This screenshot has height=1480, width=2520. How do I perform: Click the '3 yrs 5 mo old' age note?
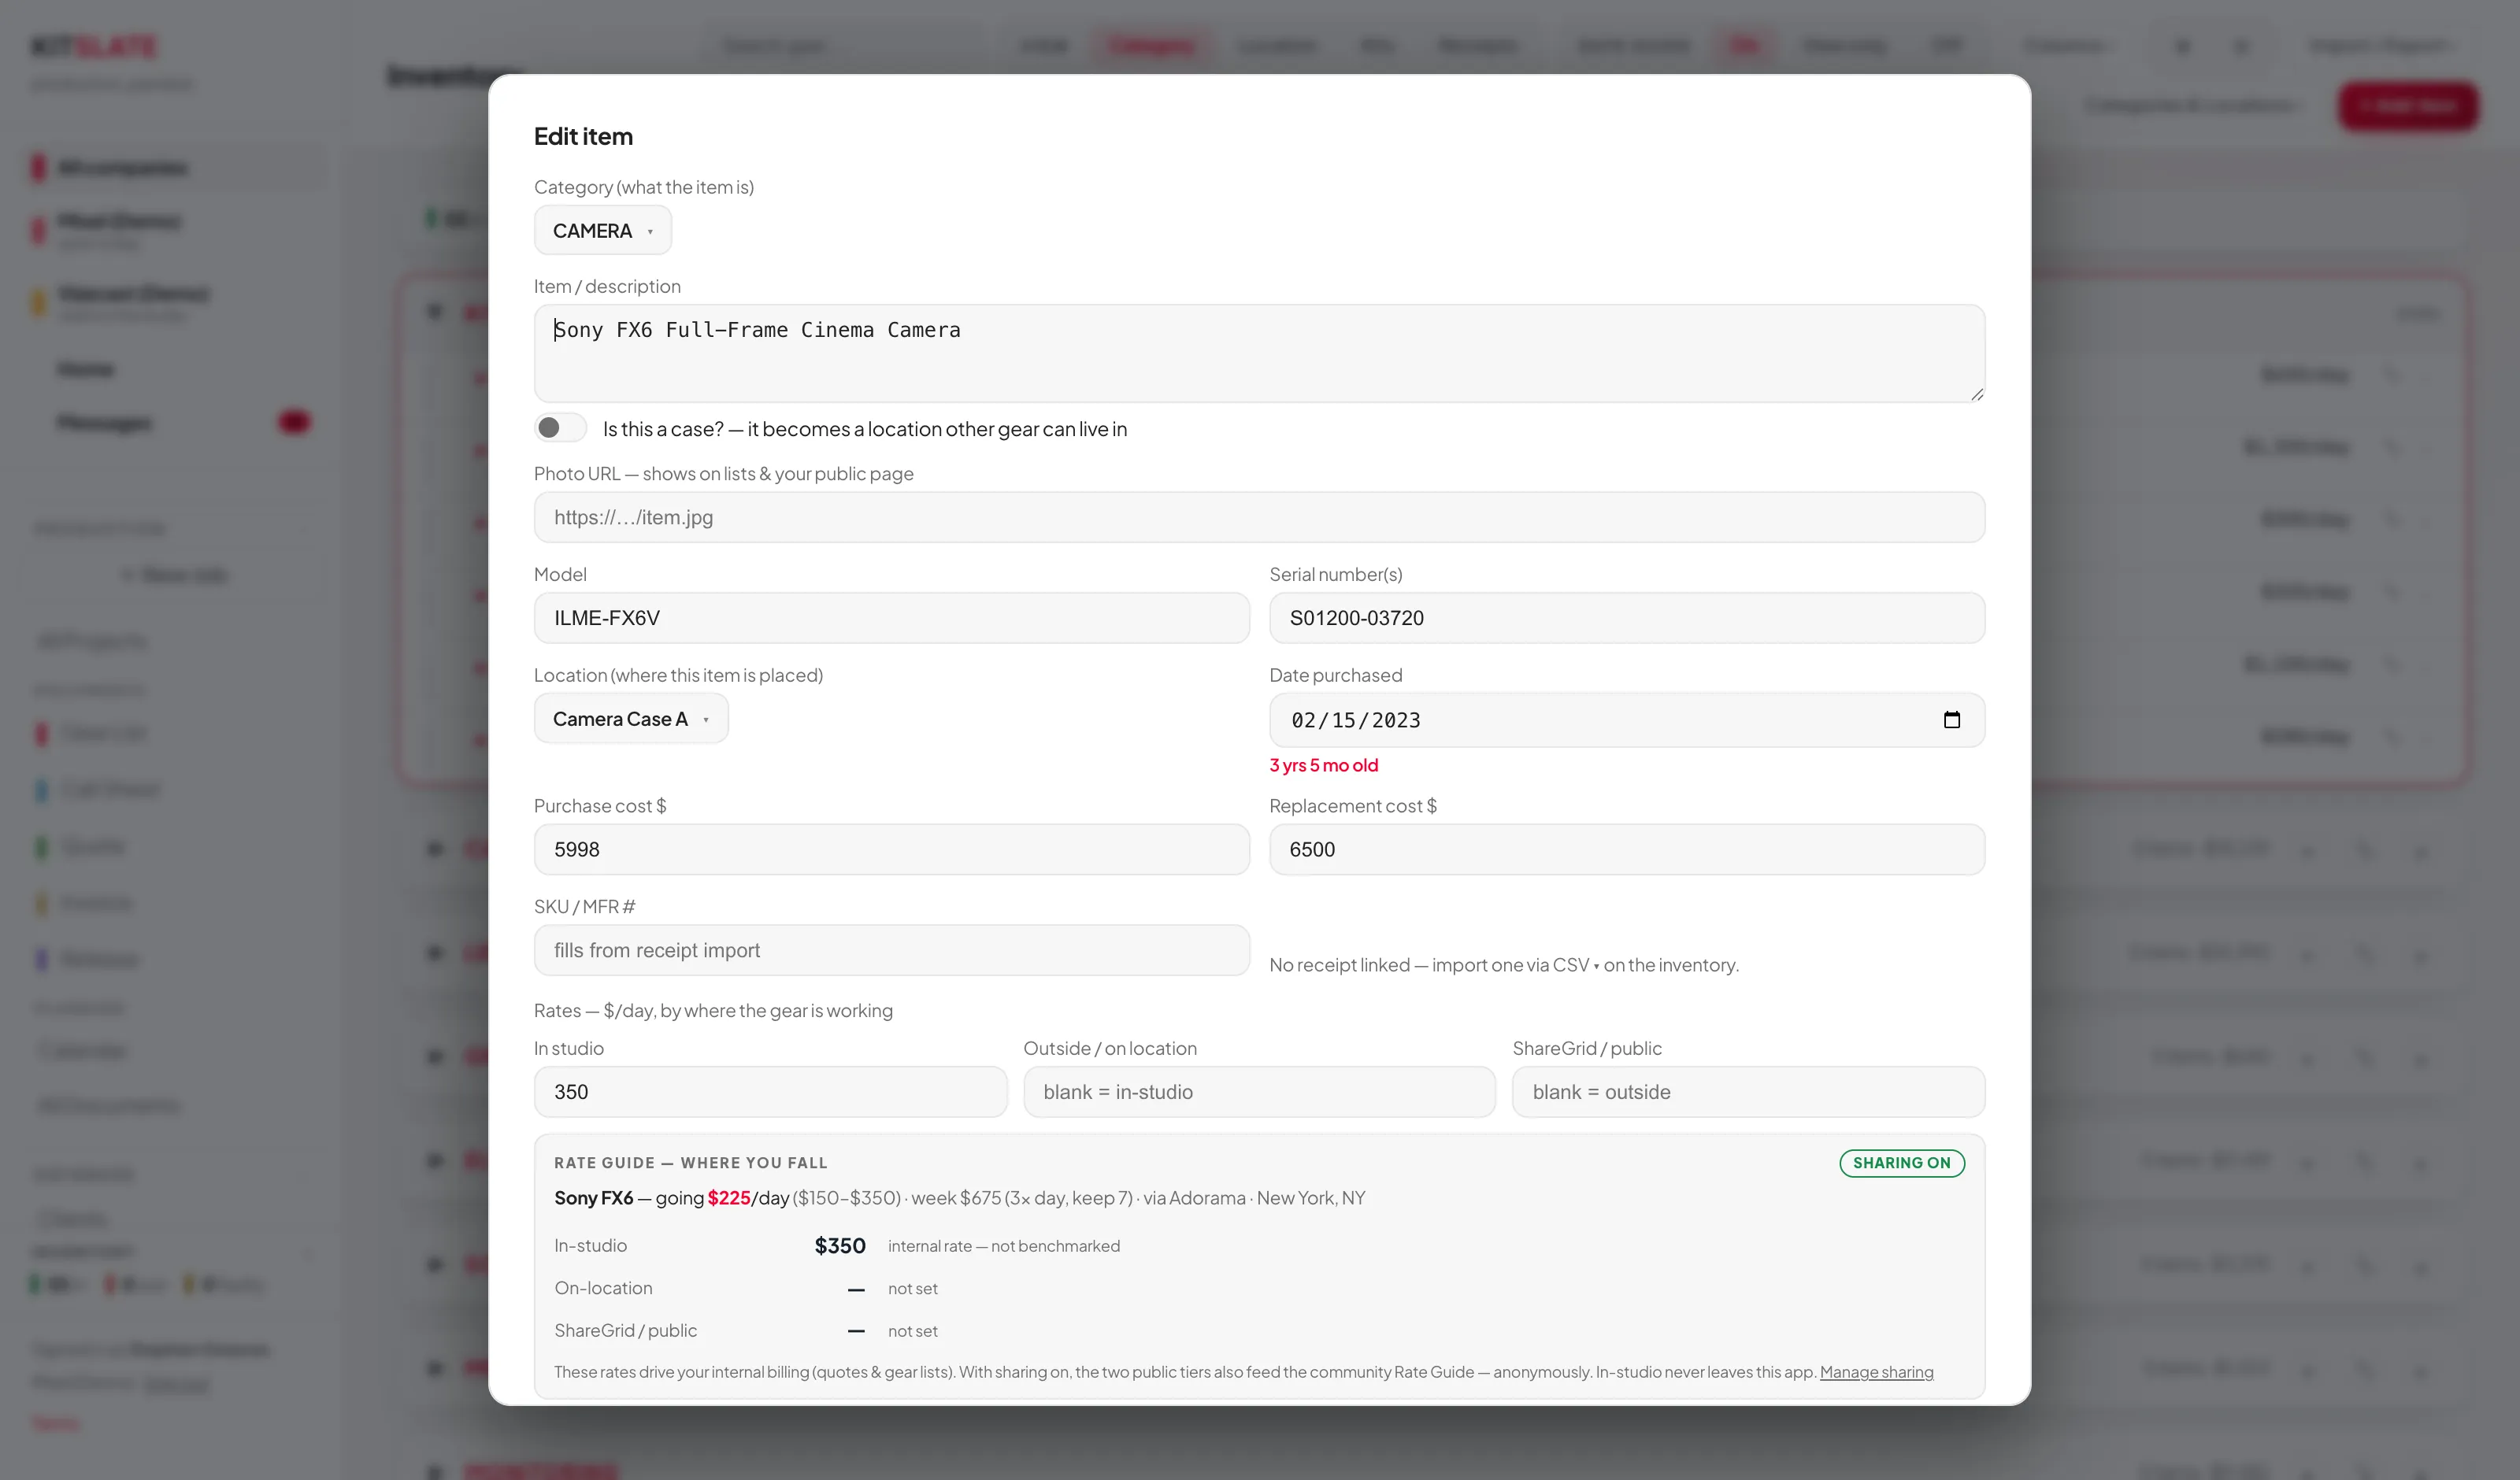click(1323, 765)
